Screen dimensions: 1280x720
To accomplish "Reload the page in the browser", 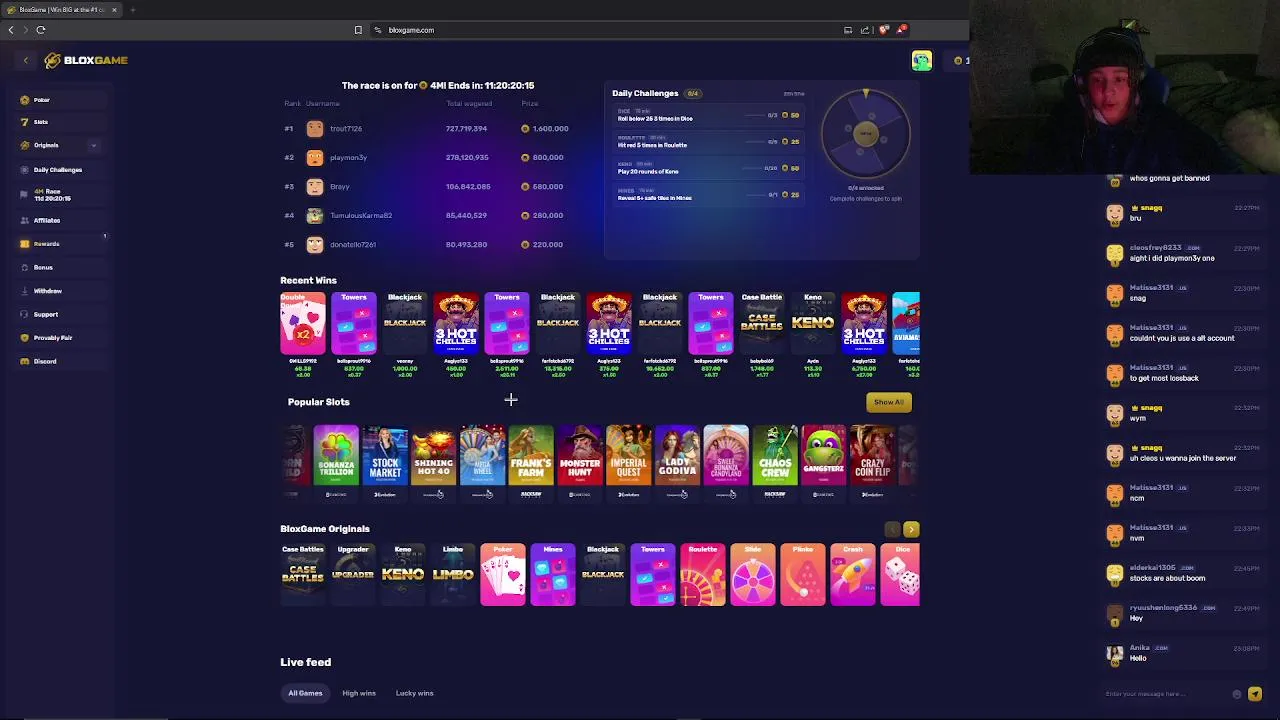I will (41, 30).
